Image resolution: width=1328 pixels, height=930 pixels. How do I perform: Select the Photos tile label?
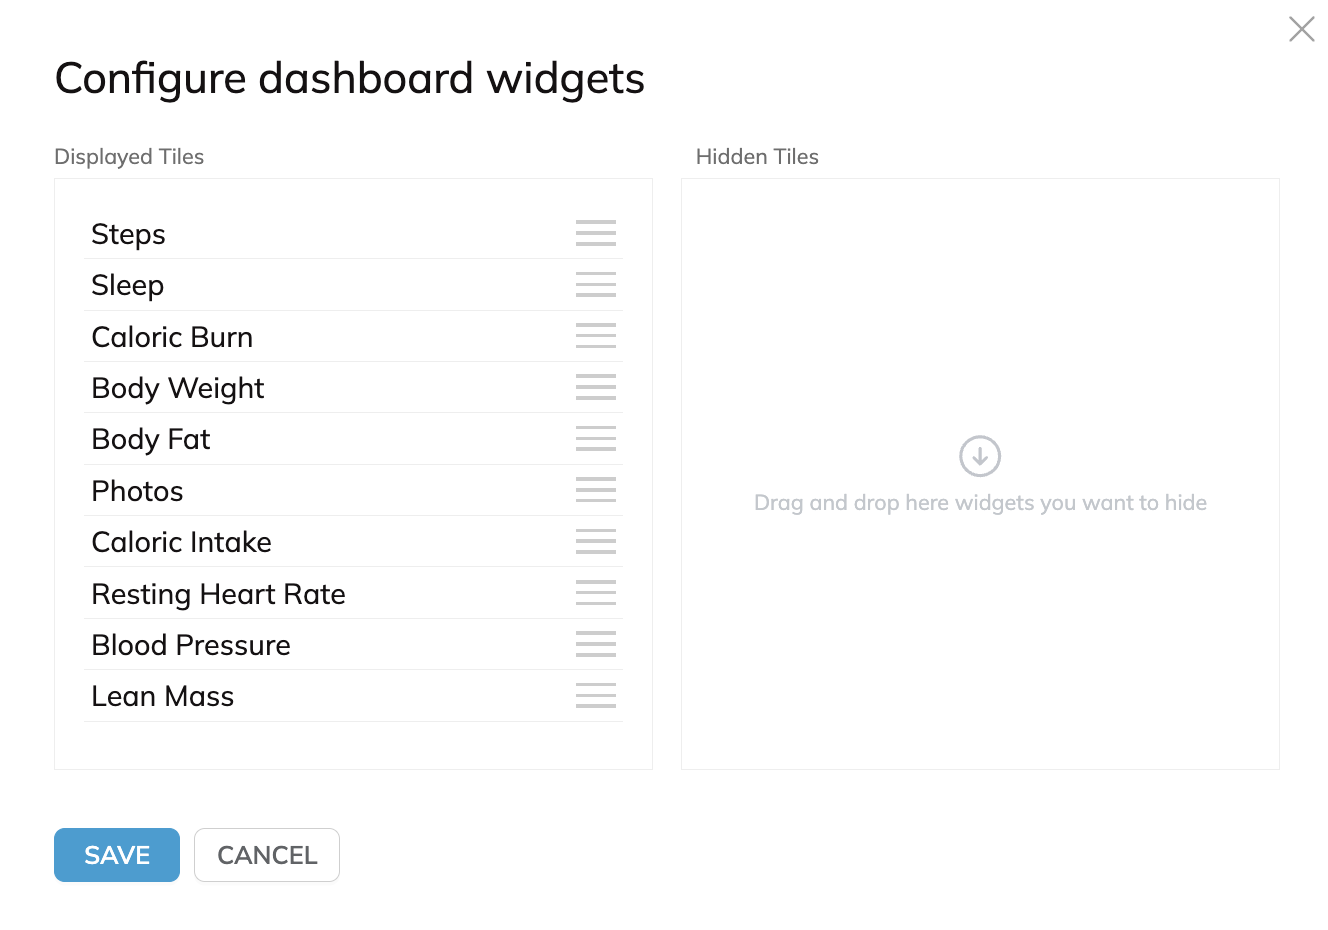coord(138,491)
